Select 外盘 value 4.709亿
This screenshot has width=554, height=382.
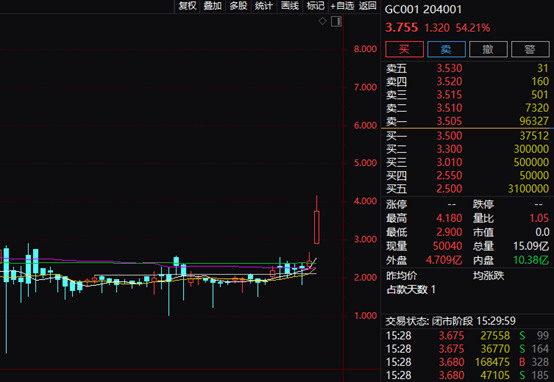click(444, 260)
